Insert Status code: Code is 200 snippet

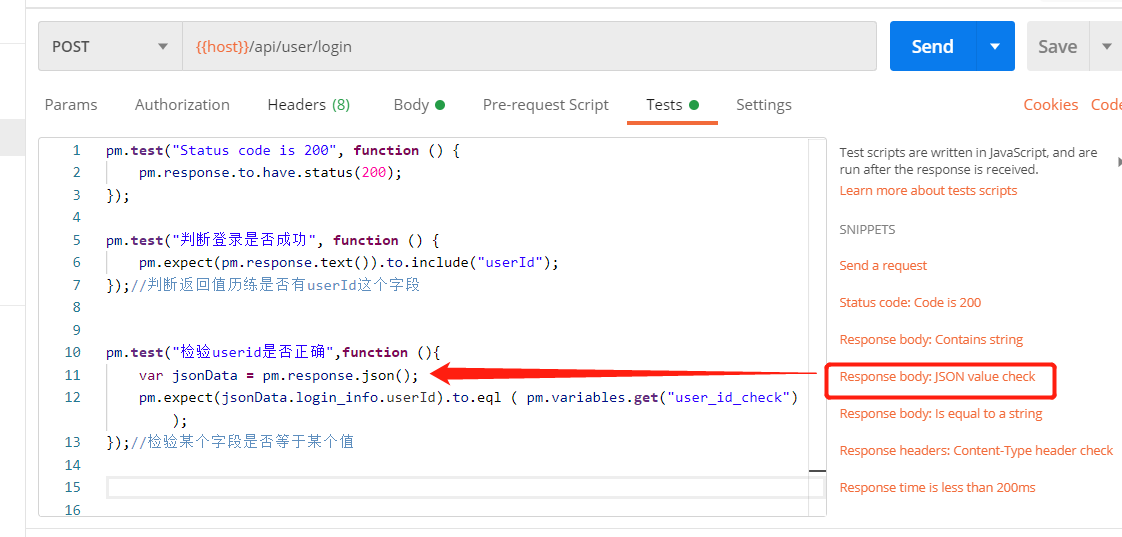click(910, 303)
